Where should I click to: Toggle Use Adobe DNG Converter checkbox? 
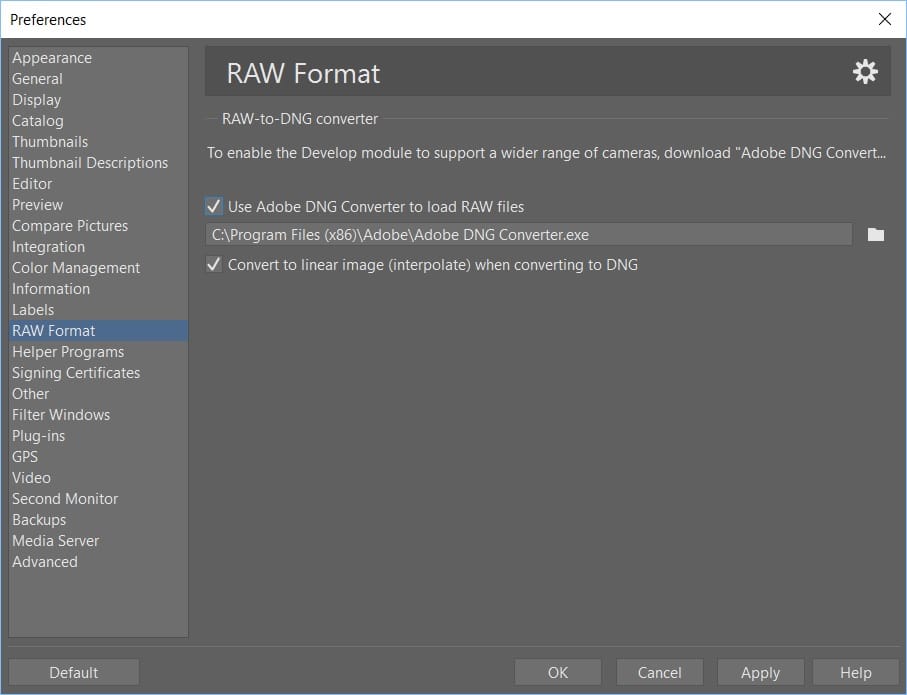pos(213,206)
